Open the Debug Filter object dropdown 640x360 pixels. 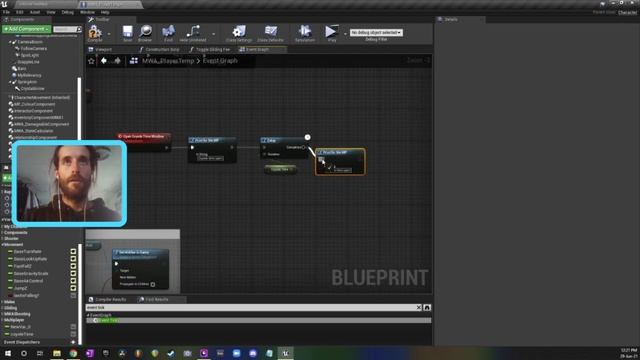click(x=376, y=33)
